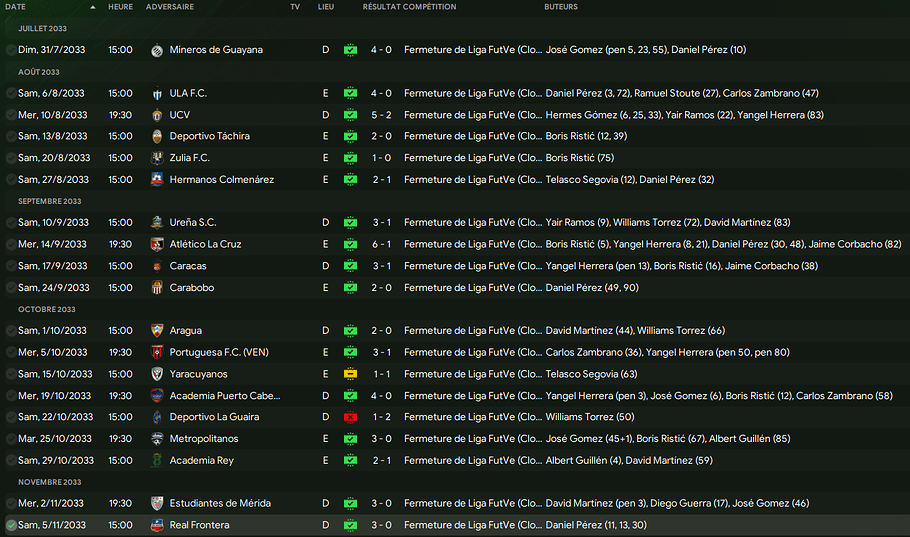Viewport: 910px width, 537px height.
Task: Open the Deportivo Táchira team link
Action: coord(209,136)
